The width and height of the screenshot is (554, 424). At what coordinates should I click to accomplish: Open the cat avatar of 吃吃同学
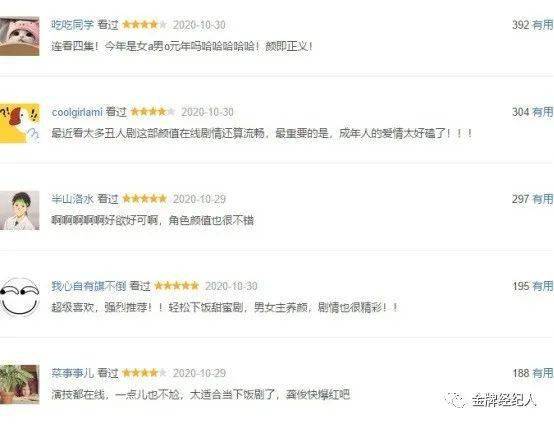(19, 36)
